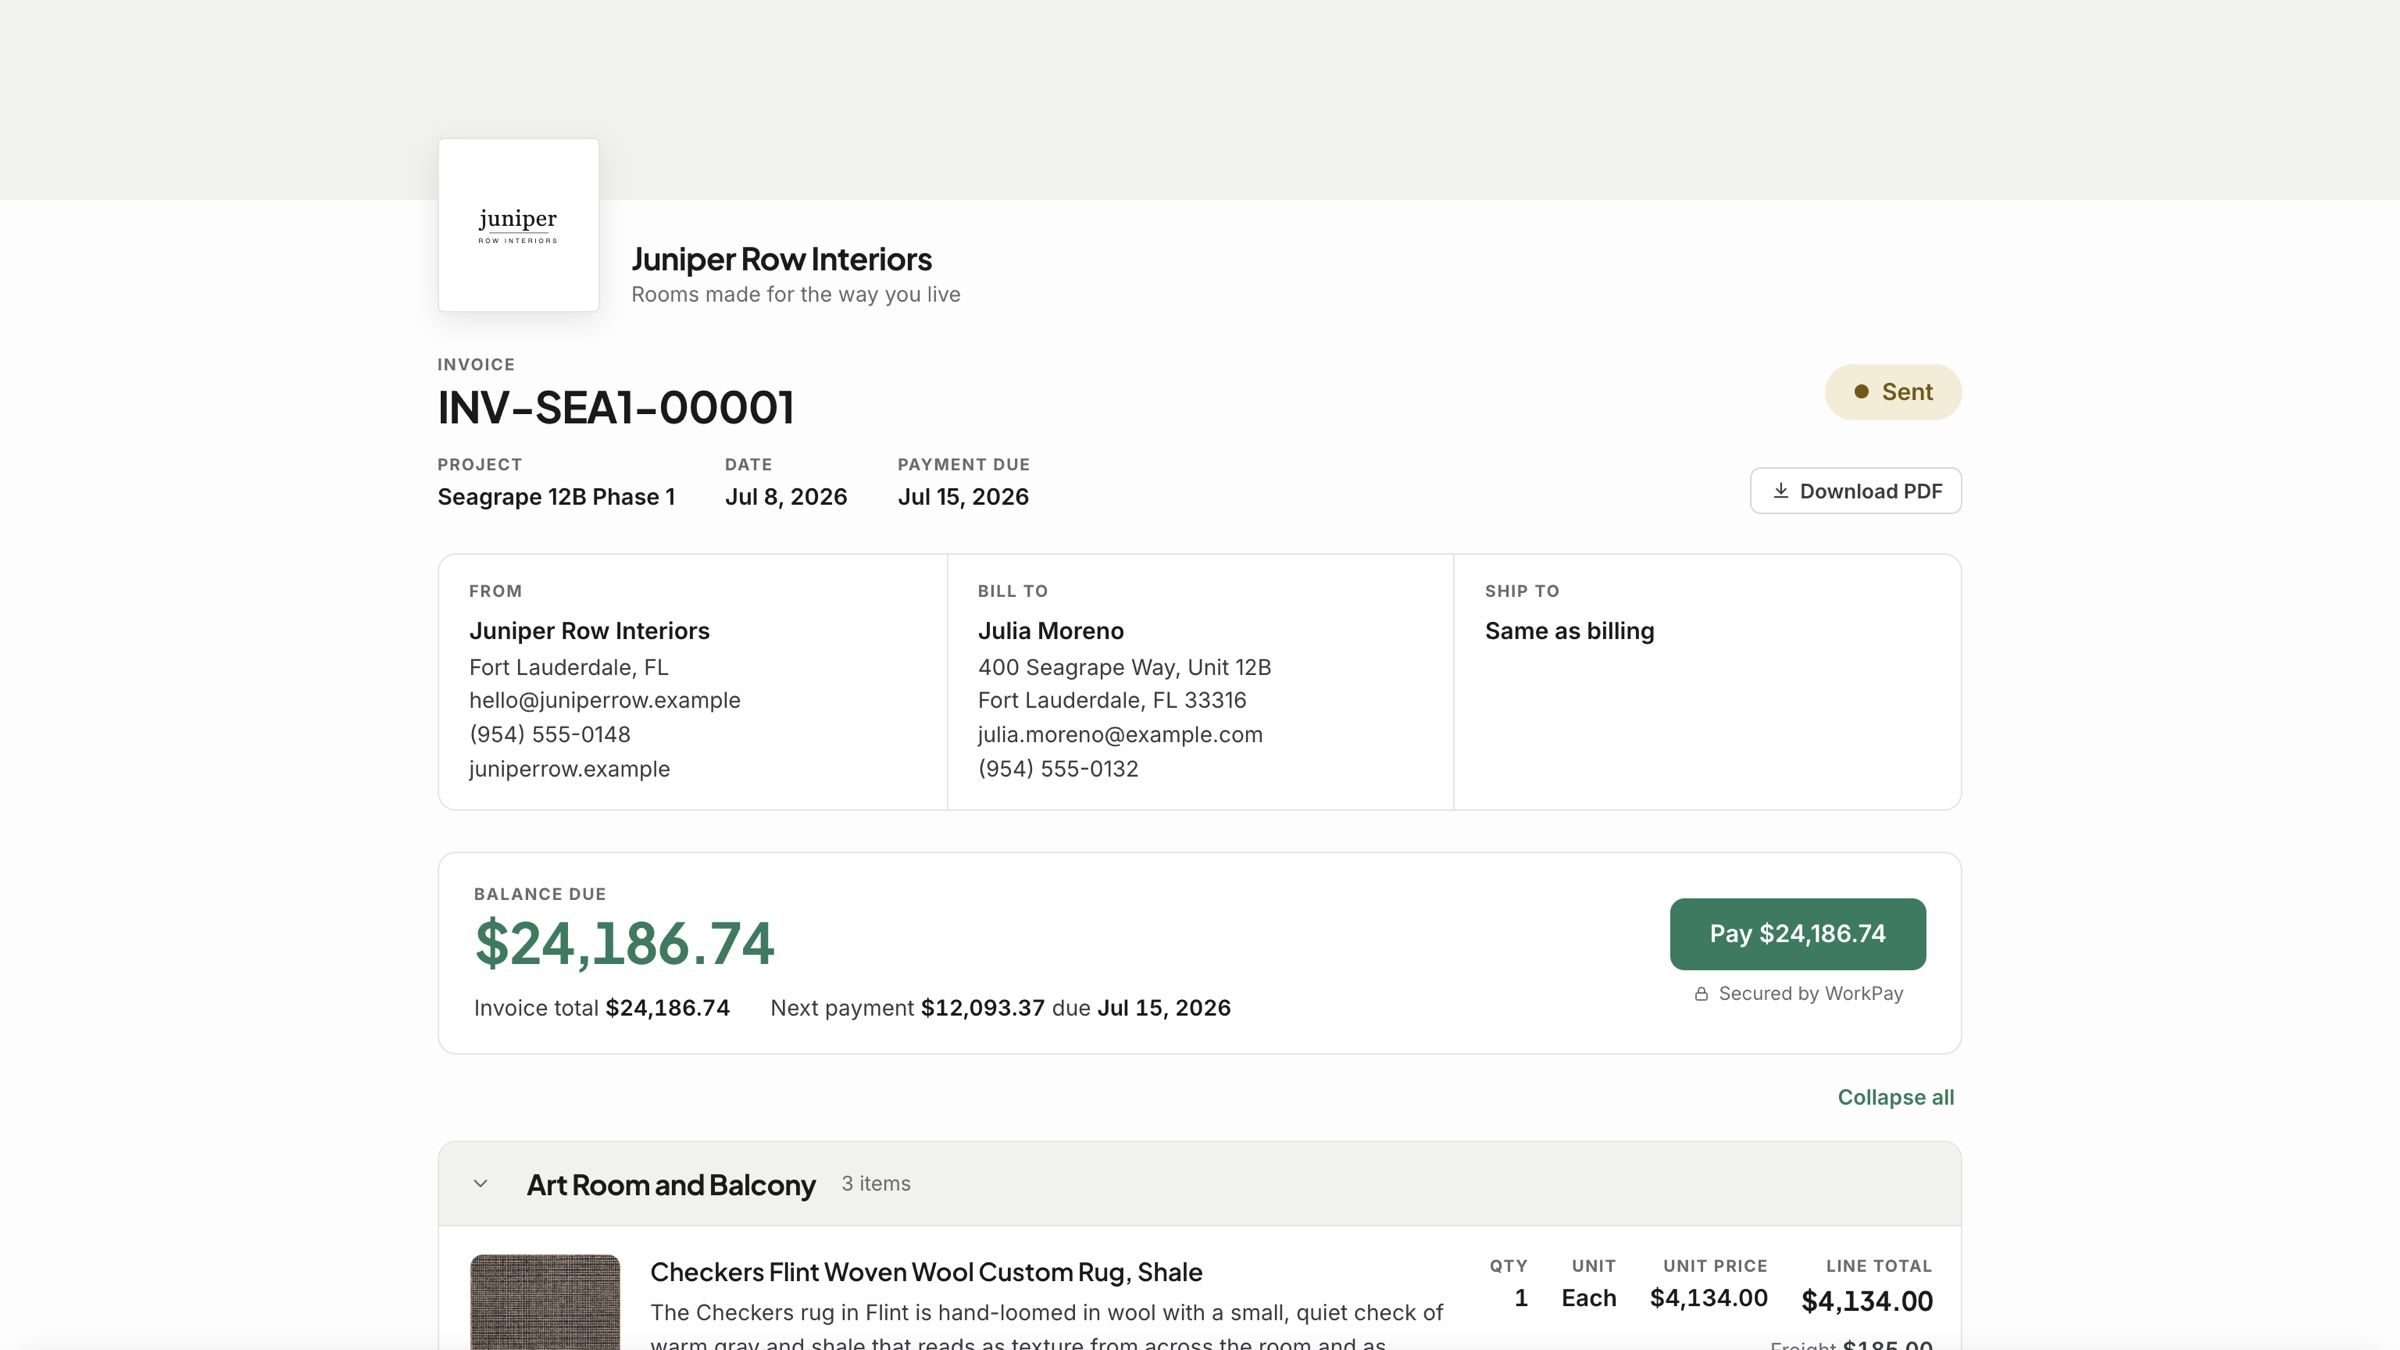Click the Rooms made for the way you live tagline
Image resolution: width=2400 pixels, height=1350 pixels.
[x=796, y=295]
